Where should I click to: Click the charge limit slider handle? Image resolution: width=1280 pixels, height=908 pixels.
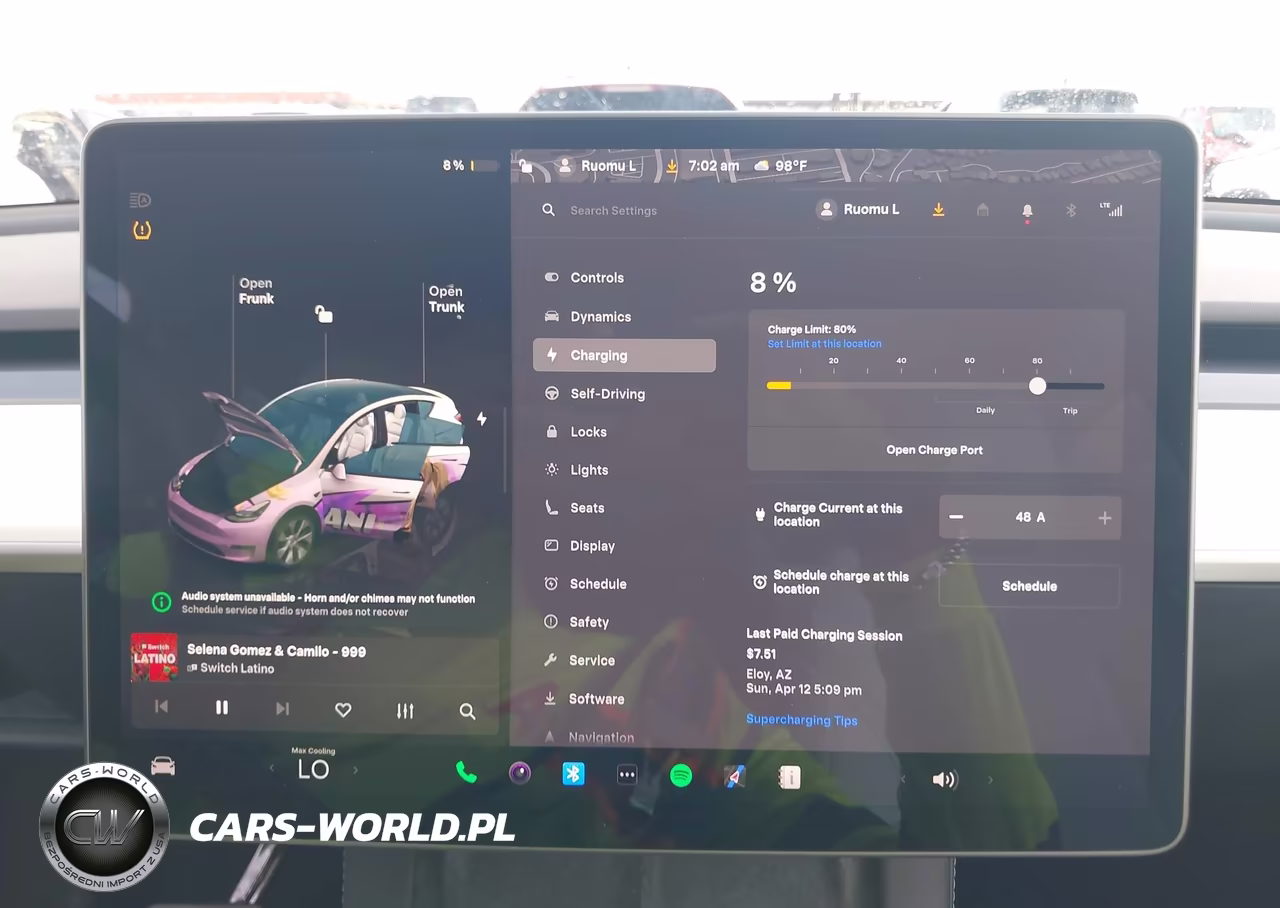1037,386
